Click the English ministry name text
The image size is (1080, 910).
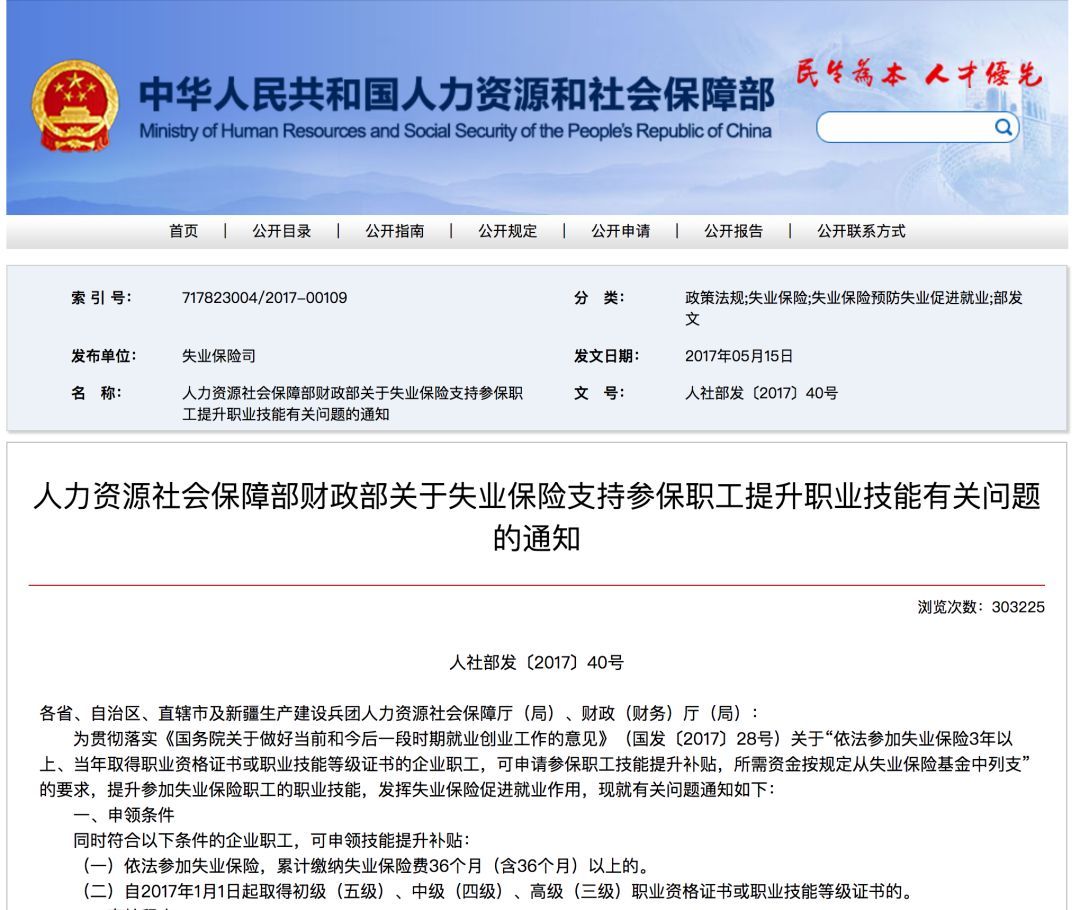[455, 131]
